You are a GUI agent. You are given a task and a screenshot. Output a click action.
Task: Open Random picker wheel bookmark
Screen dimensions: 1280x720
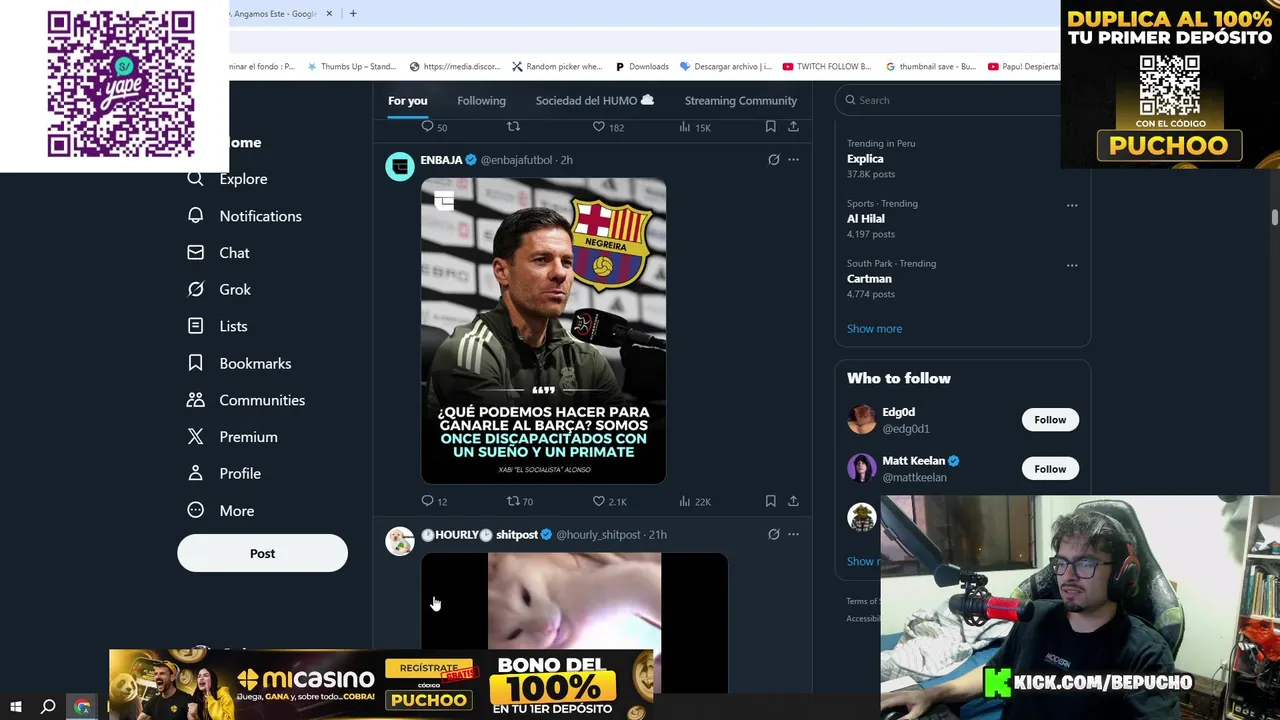(x=557, y=66)
